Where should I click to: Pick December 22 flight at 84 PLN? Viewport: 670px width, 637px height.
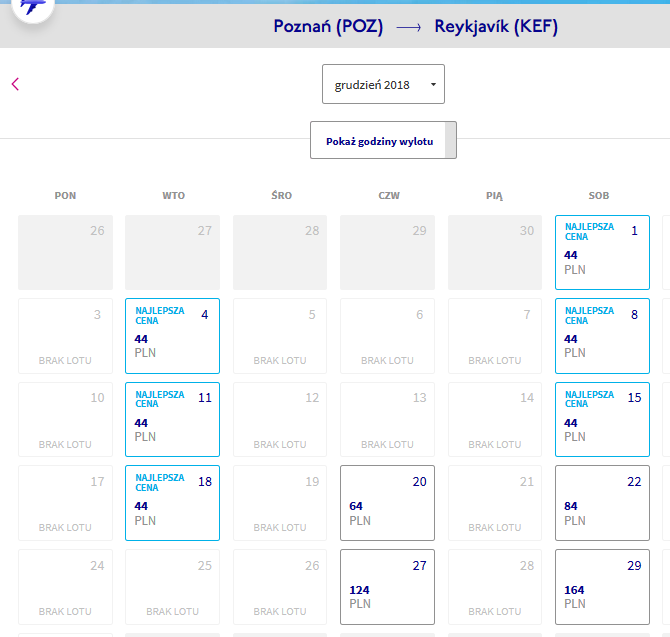(x=602, y=503)
